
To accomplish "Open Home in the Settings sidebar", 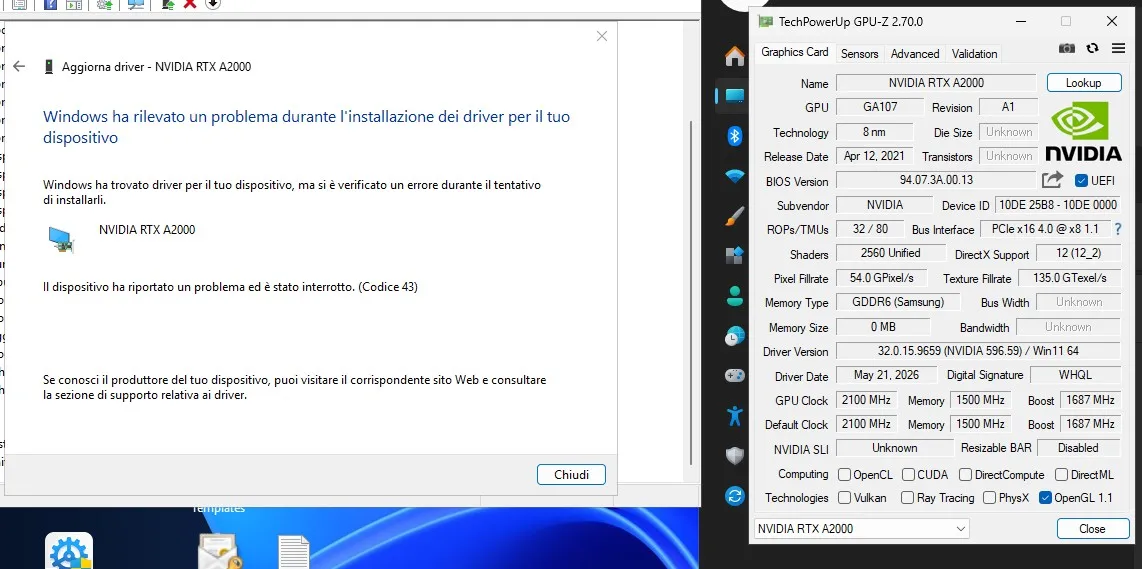I will 734,56.
